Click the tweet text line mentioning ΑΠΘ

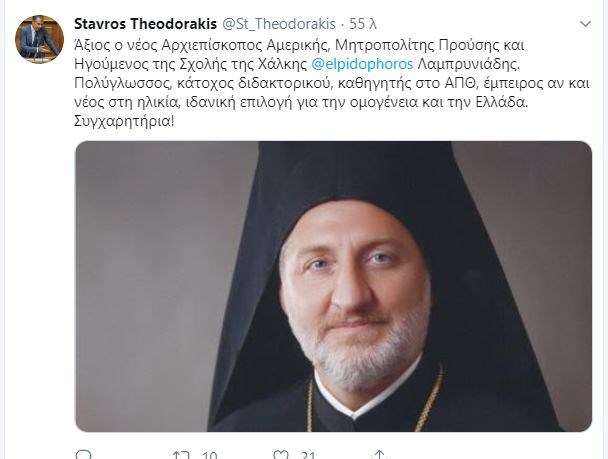tap(332, 83)
